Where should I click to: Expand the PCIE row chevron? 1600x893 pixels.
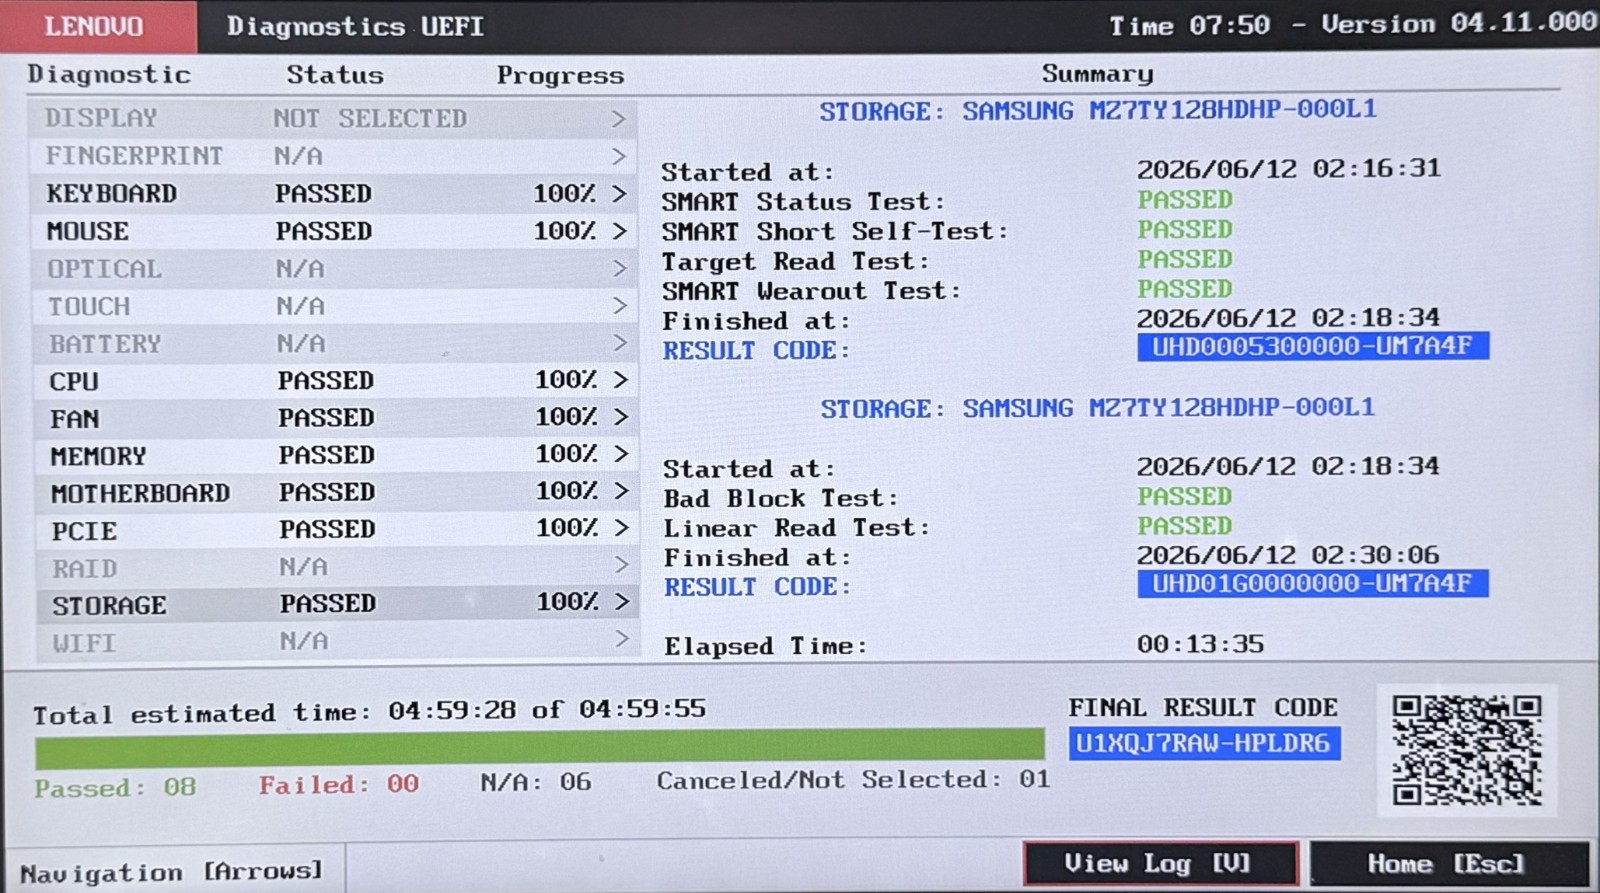[x=621, y=528]
